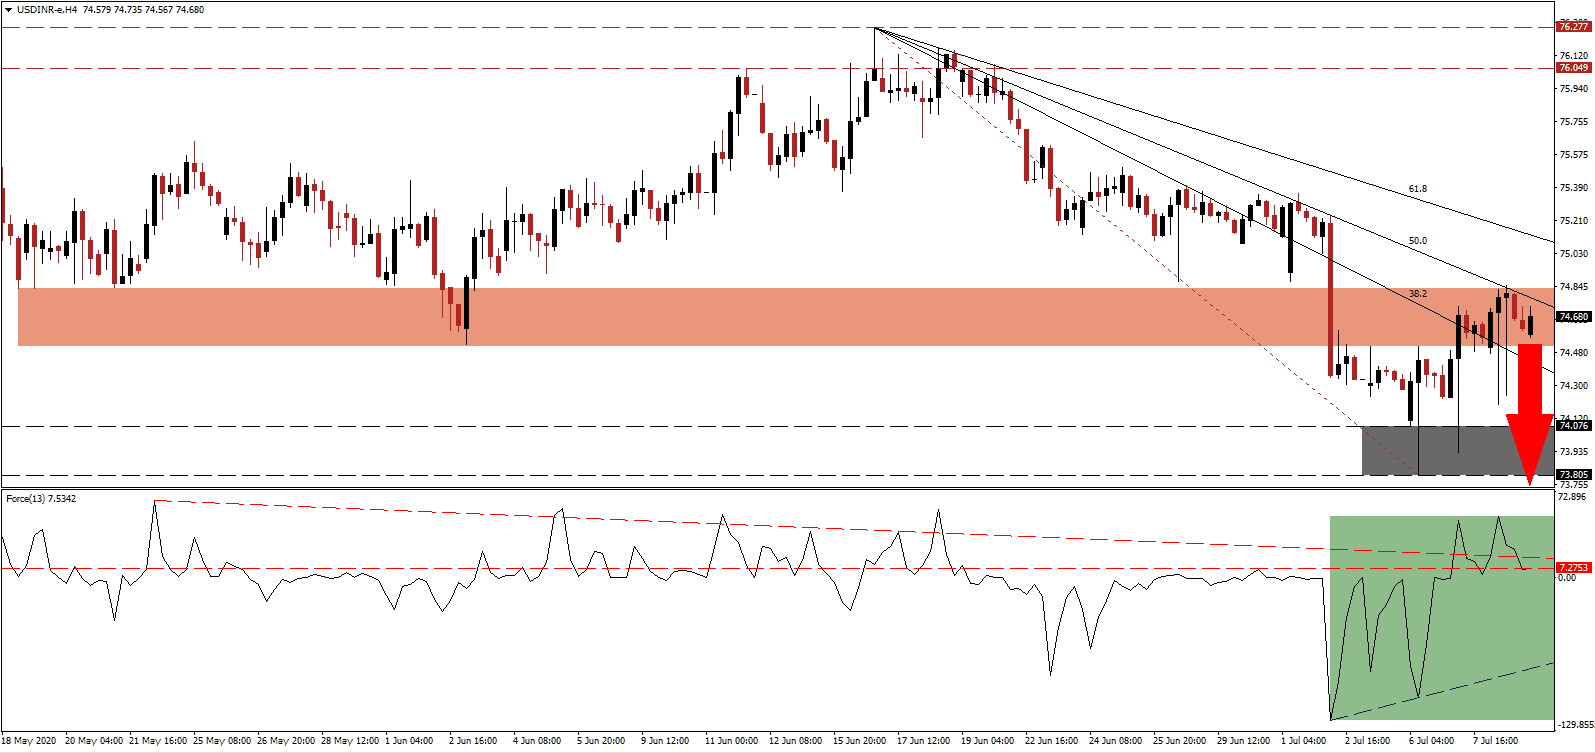Click the 73.805 black price label
1595x753 pixels.
click(x=1573, y=475)
